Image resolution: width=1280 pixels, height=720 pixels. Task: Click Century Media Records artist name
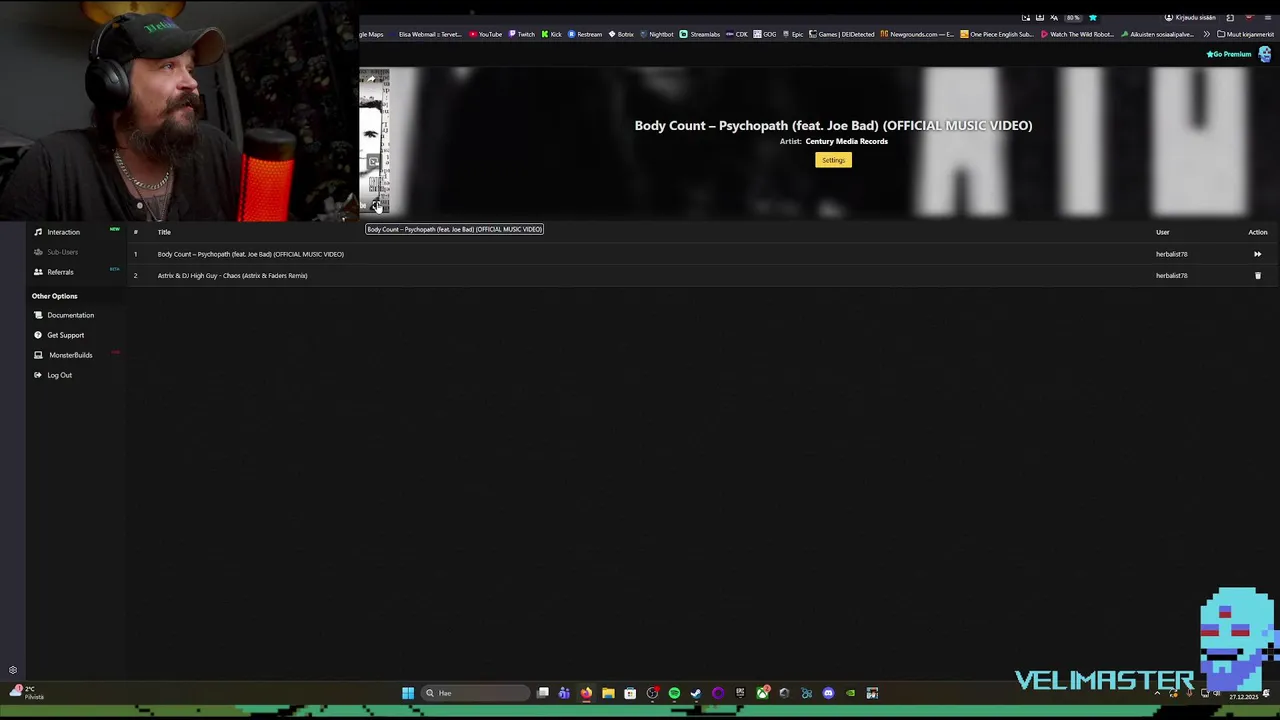(x=846, y=141)
